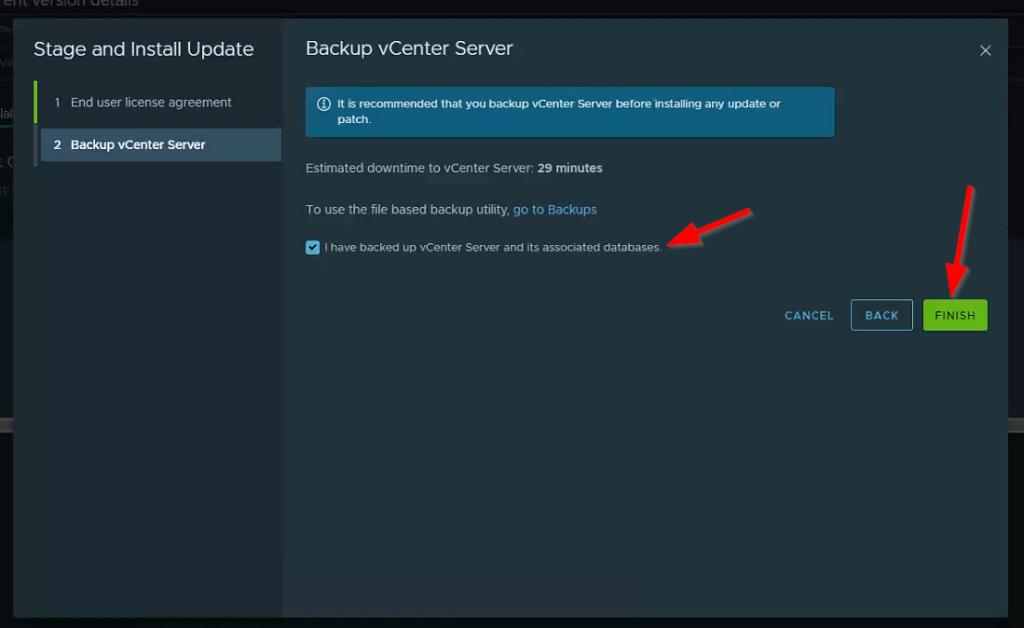This screenshot has height=628, width=1024.
Task: Click "To use the file based backup utility" text
Action: click(x=408, y=210)
